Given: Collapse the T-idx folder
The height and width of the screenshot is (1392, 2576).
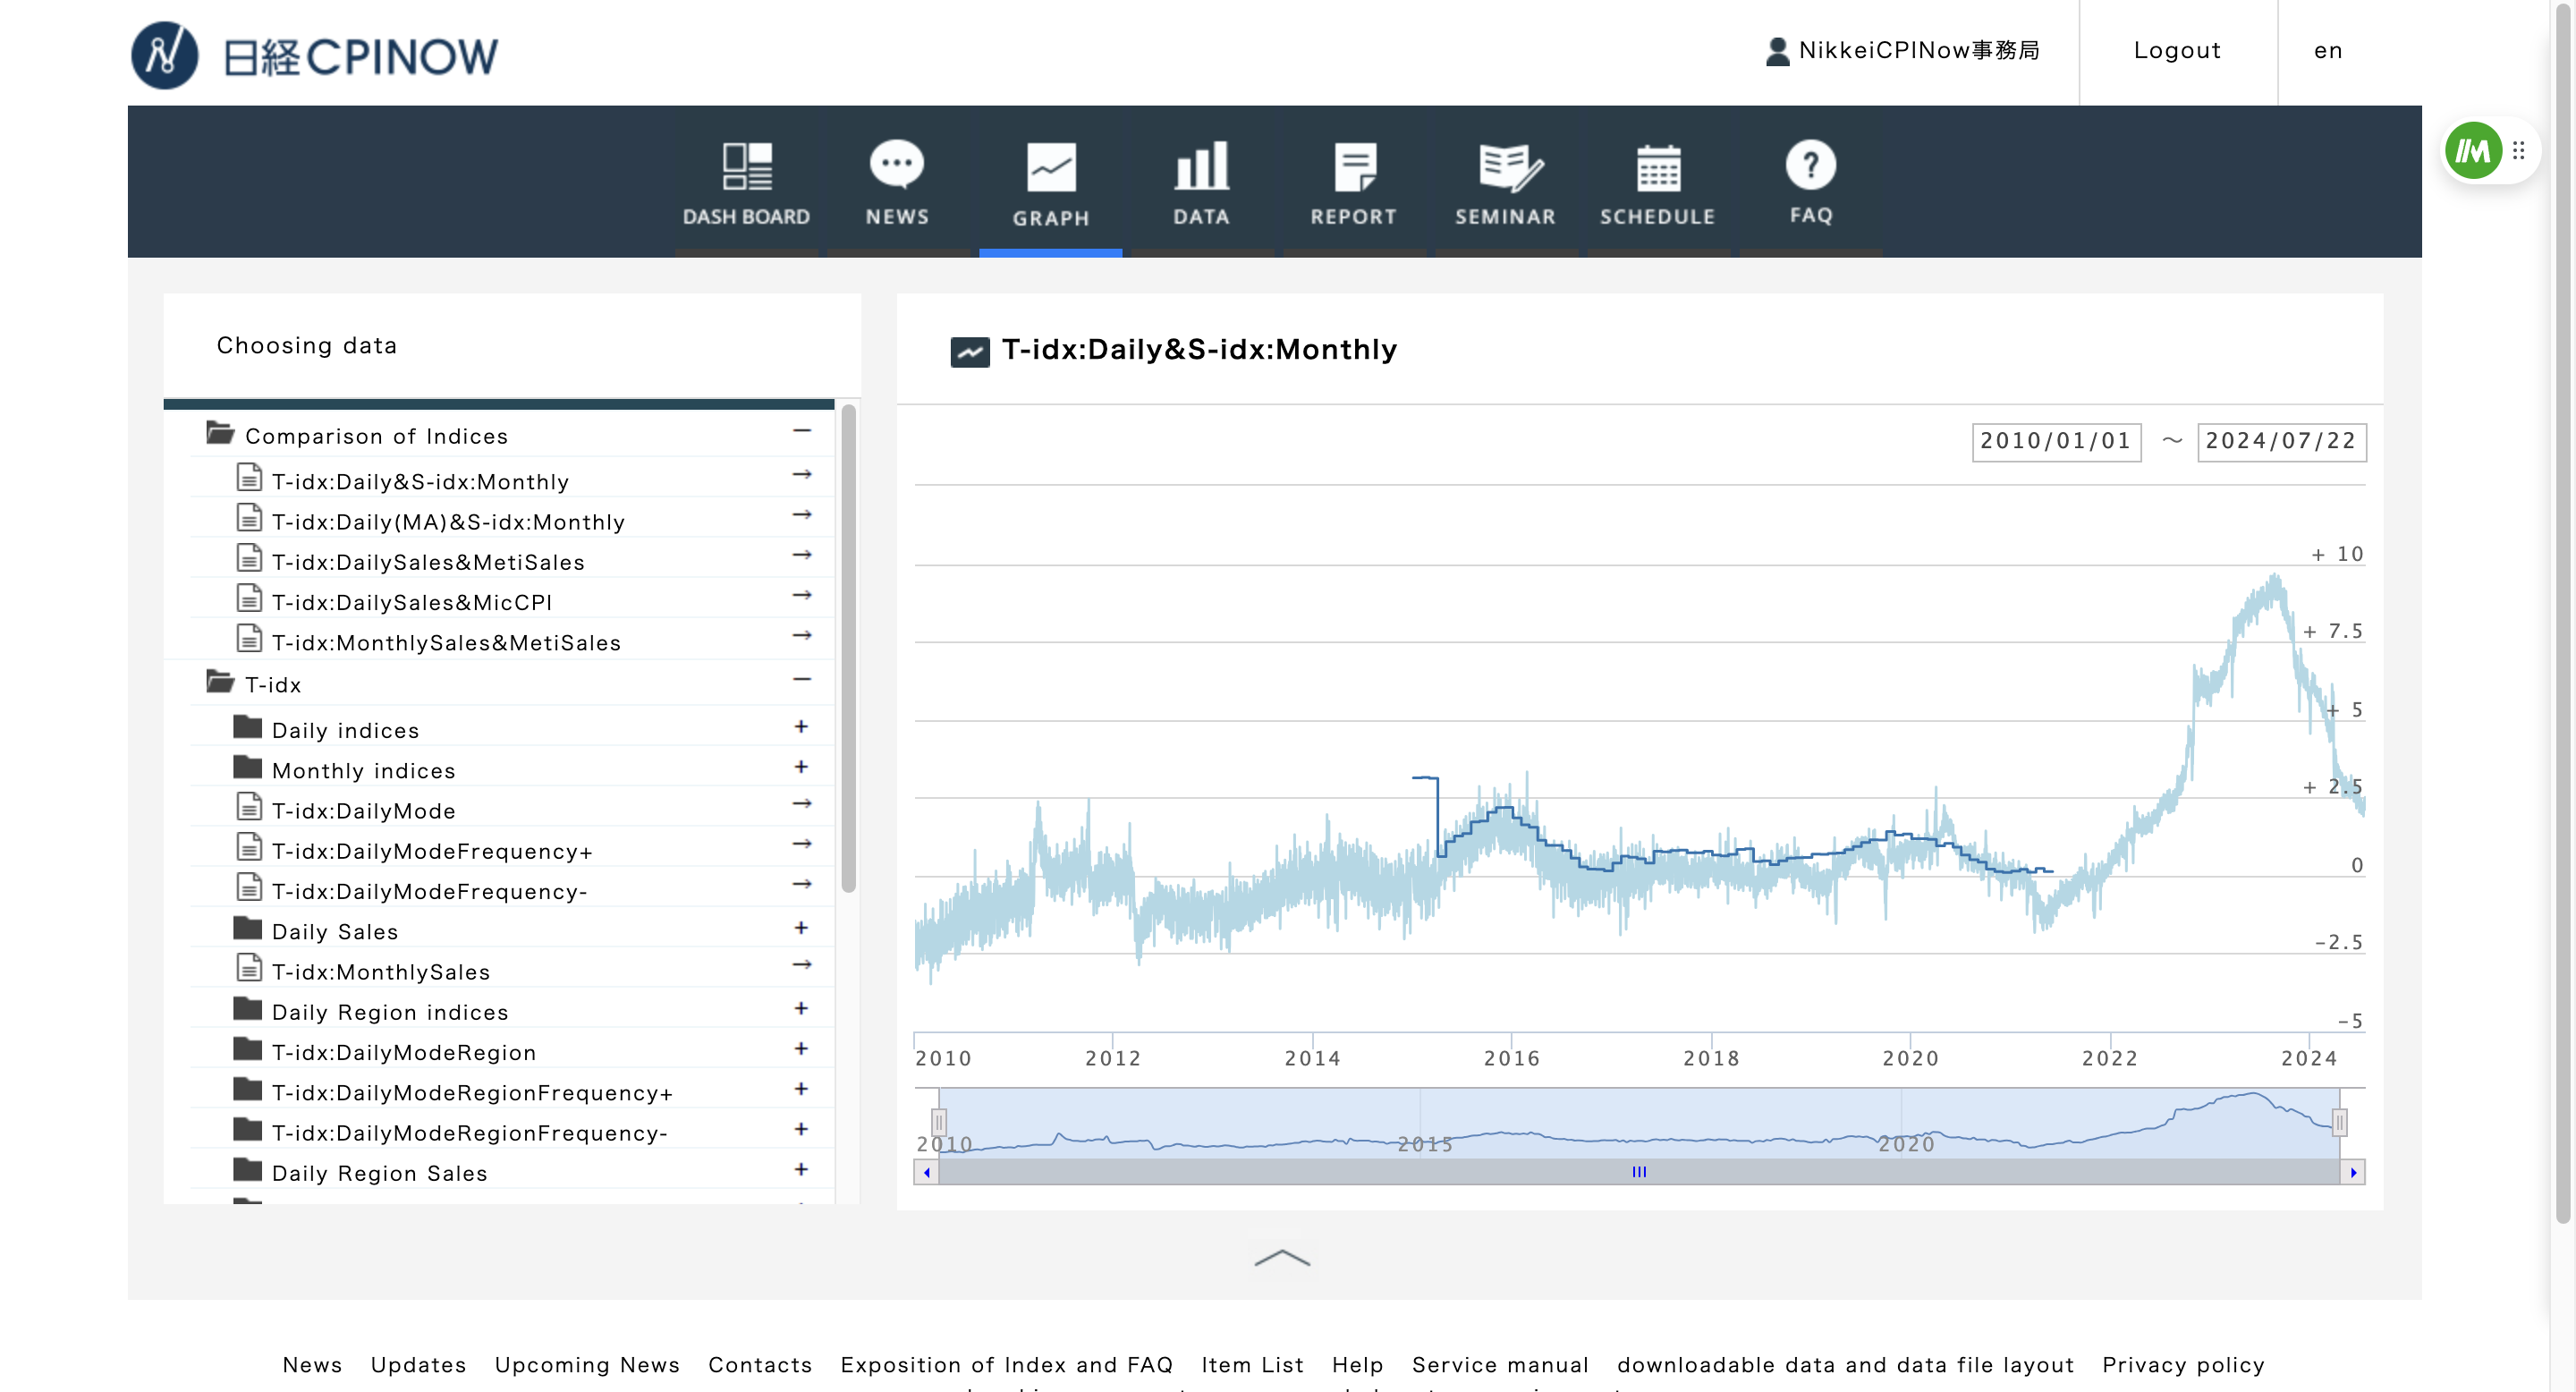Looking at the screenshot, I should [x=801, y=680].
